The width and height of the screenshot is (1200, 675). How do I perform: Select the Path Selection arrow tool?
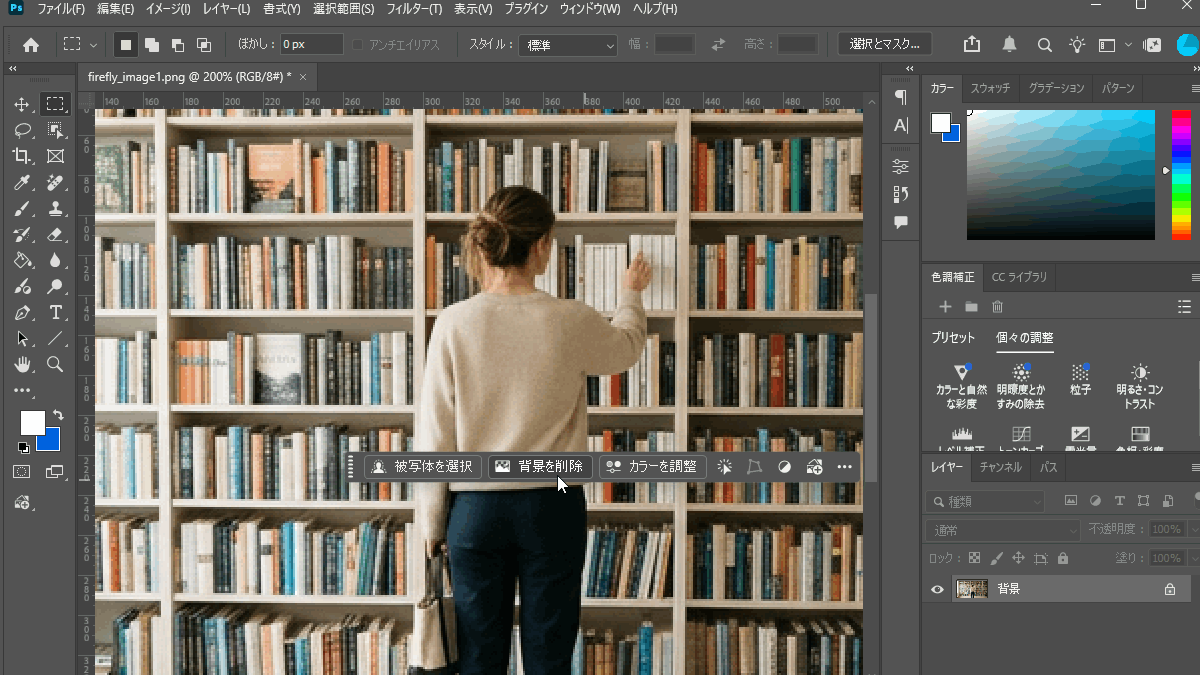[21, 338]
